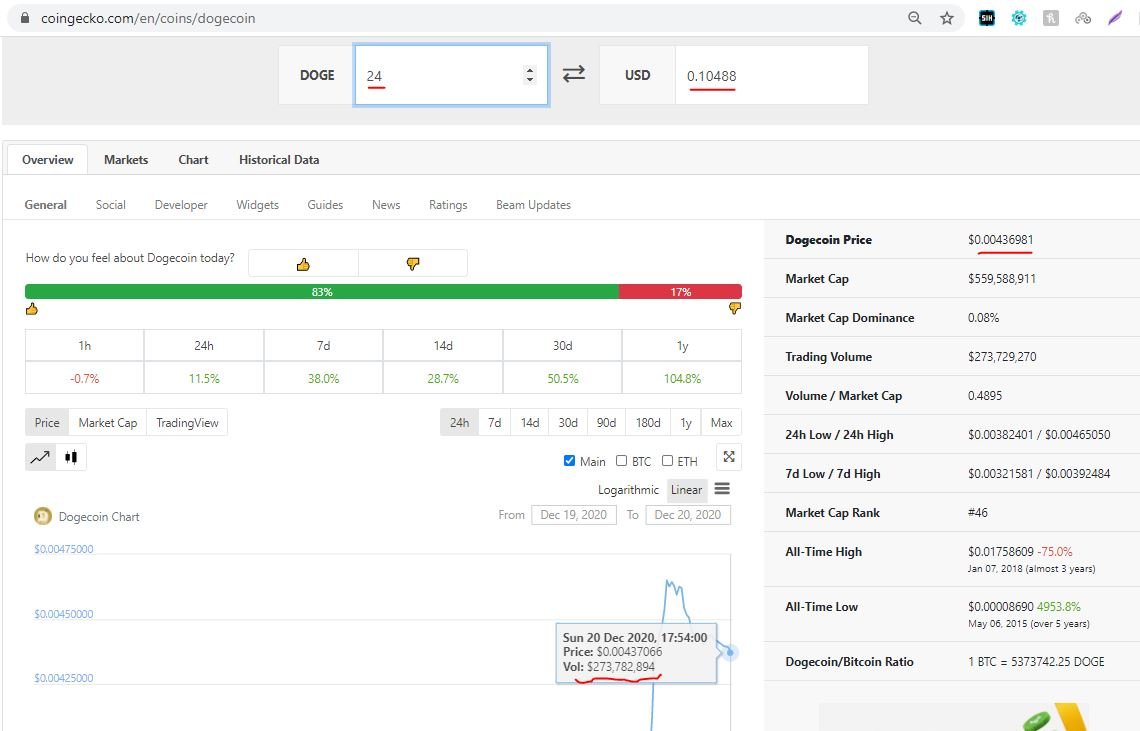Select the 7d chart range button

point(494,423)
